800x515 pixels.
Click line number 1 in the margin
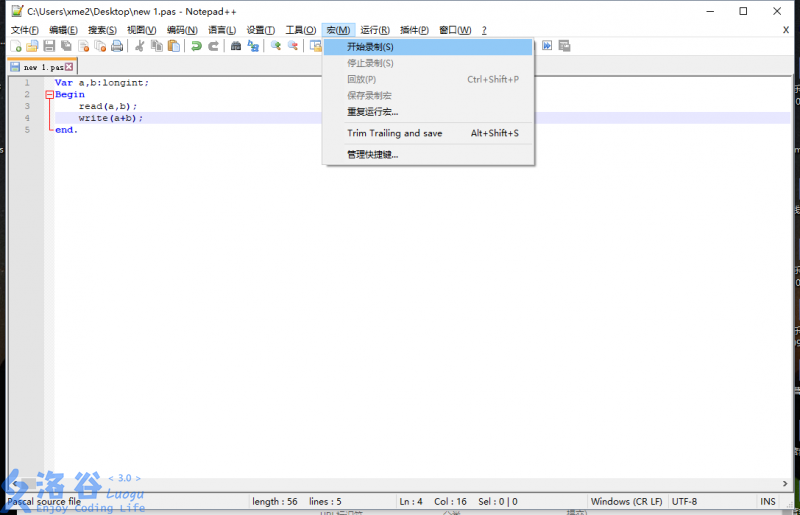pos(27,83)
